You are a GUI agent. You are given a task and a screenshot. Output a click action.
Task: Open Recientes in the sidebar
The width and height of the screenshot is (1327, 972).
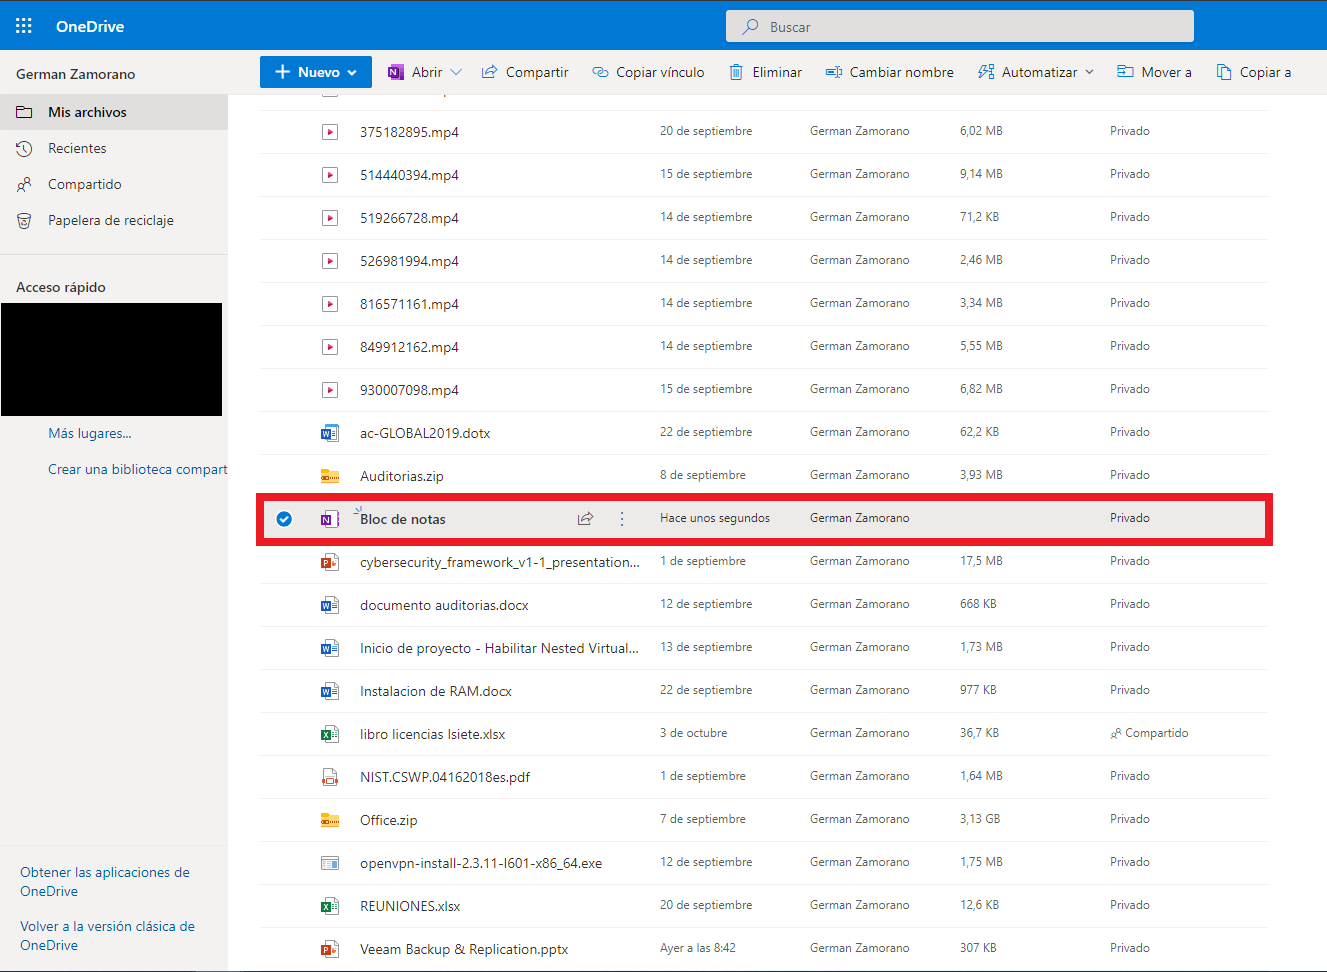point(114,148)
